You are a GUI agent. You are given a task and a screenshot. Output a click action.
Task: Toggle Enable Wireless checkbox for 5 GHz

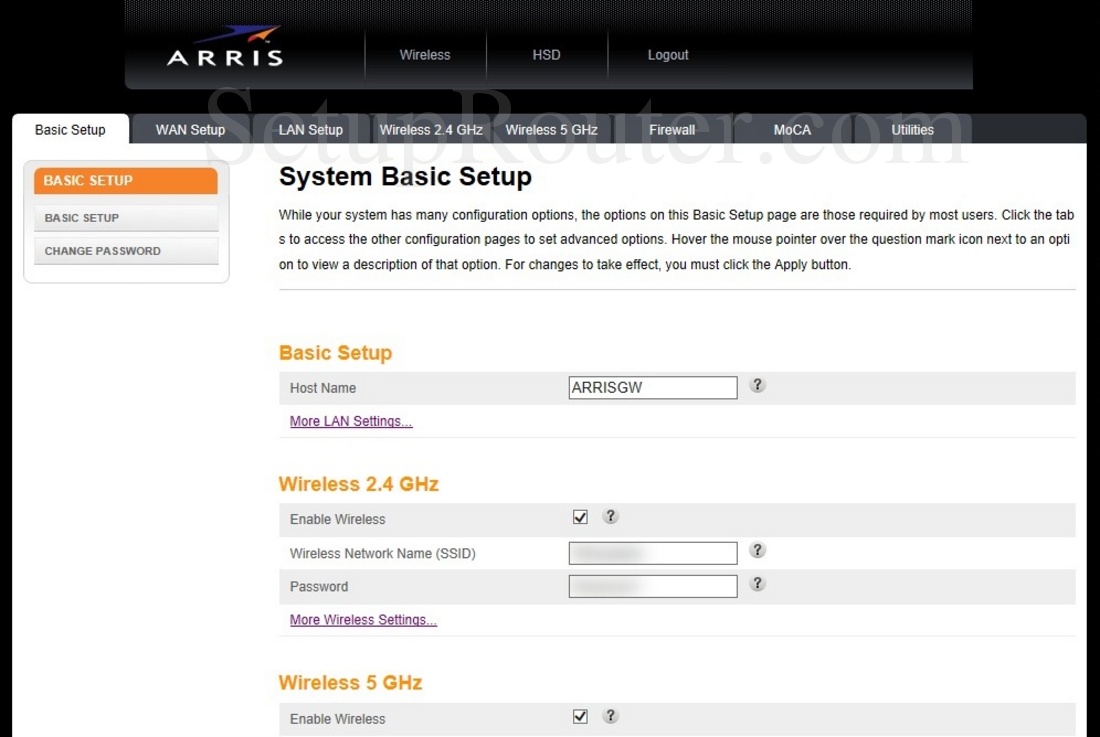tap(580, 716)
